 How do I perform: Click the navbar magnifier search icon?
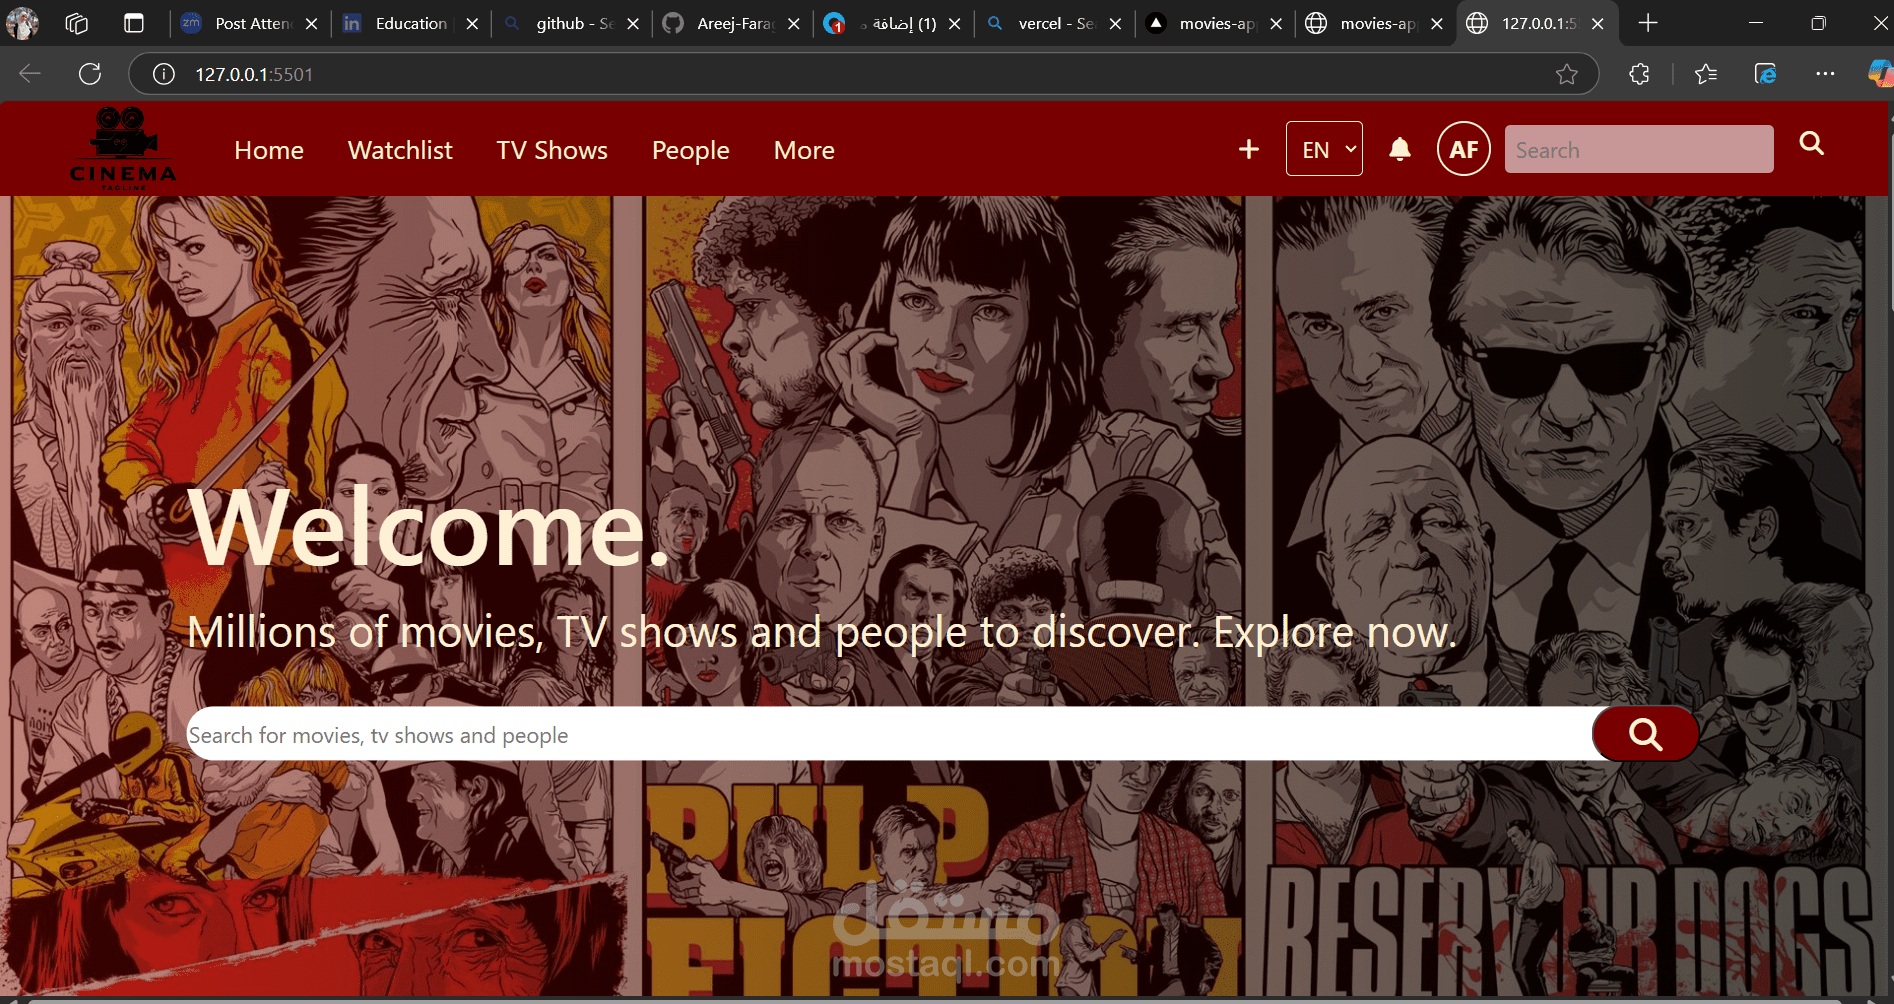coord(1812,144)
